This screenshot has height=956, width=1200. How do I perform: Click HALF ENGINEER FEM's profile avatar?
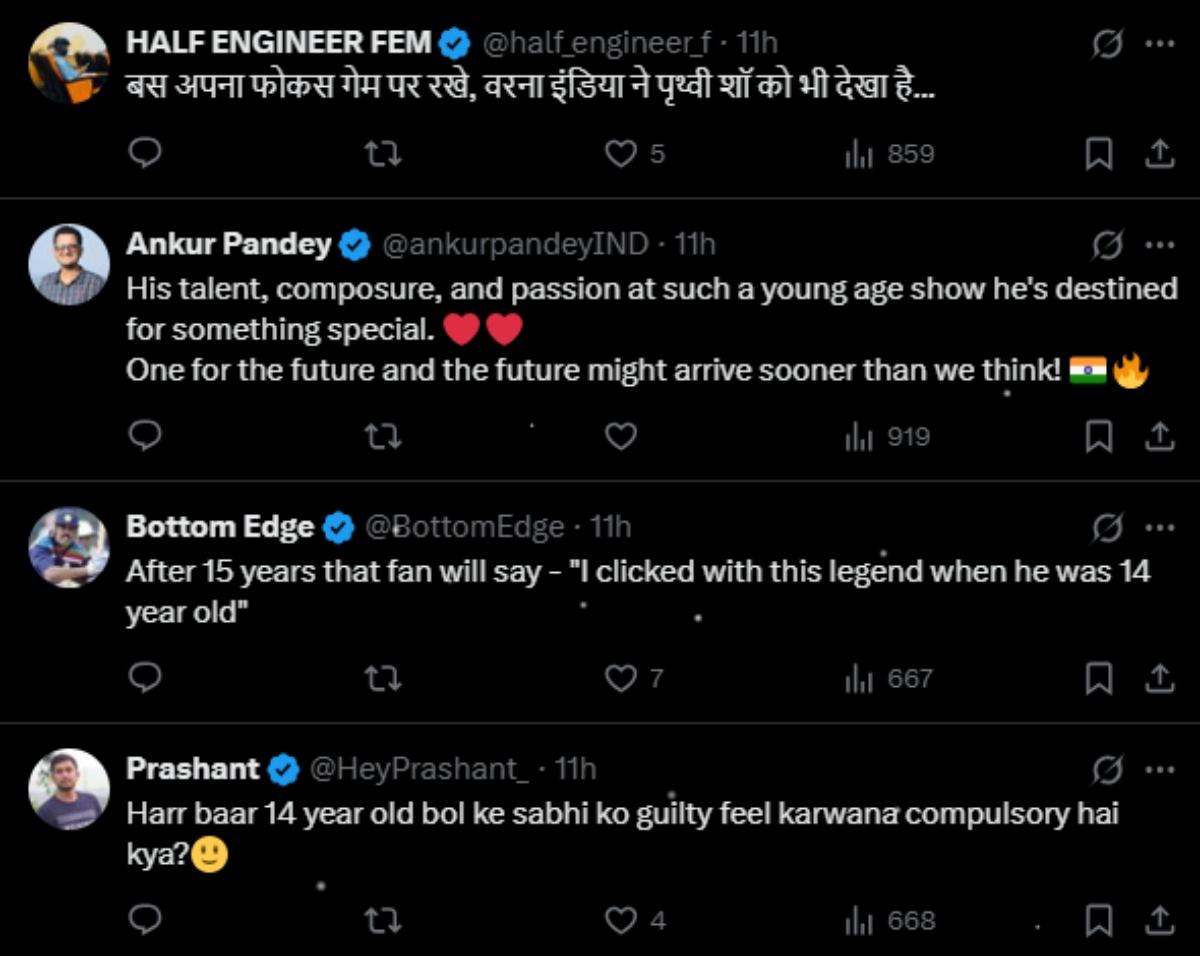pos(69,62)
